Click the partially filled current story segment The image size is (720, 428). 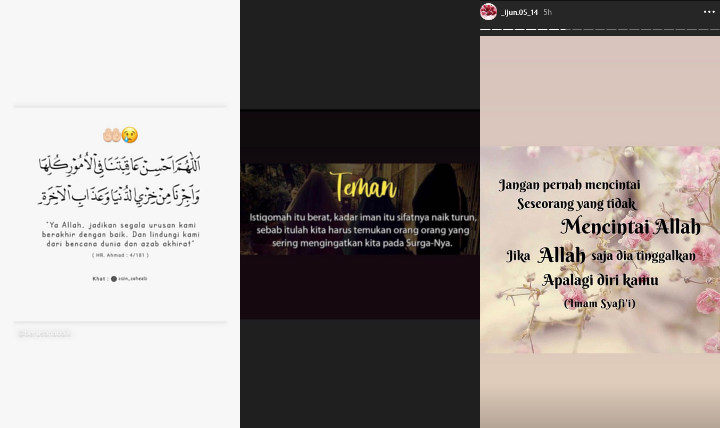[x=565, y=29]
